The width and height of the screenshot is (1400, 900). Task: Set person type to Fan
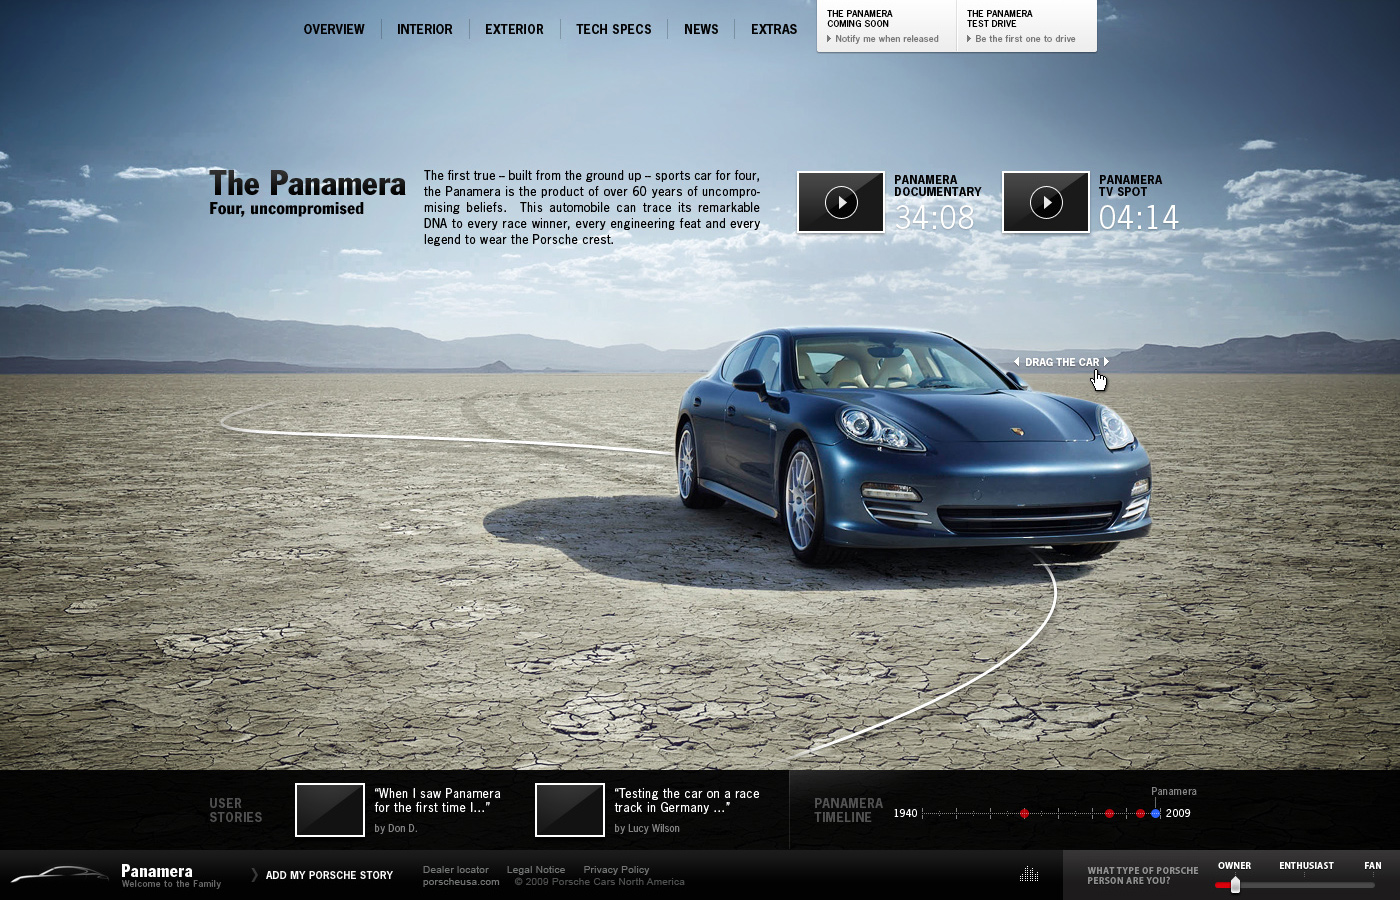[1373, 866]
